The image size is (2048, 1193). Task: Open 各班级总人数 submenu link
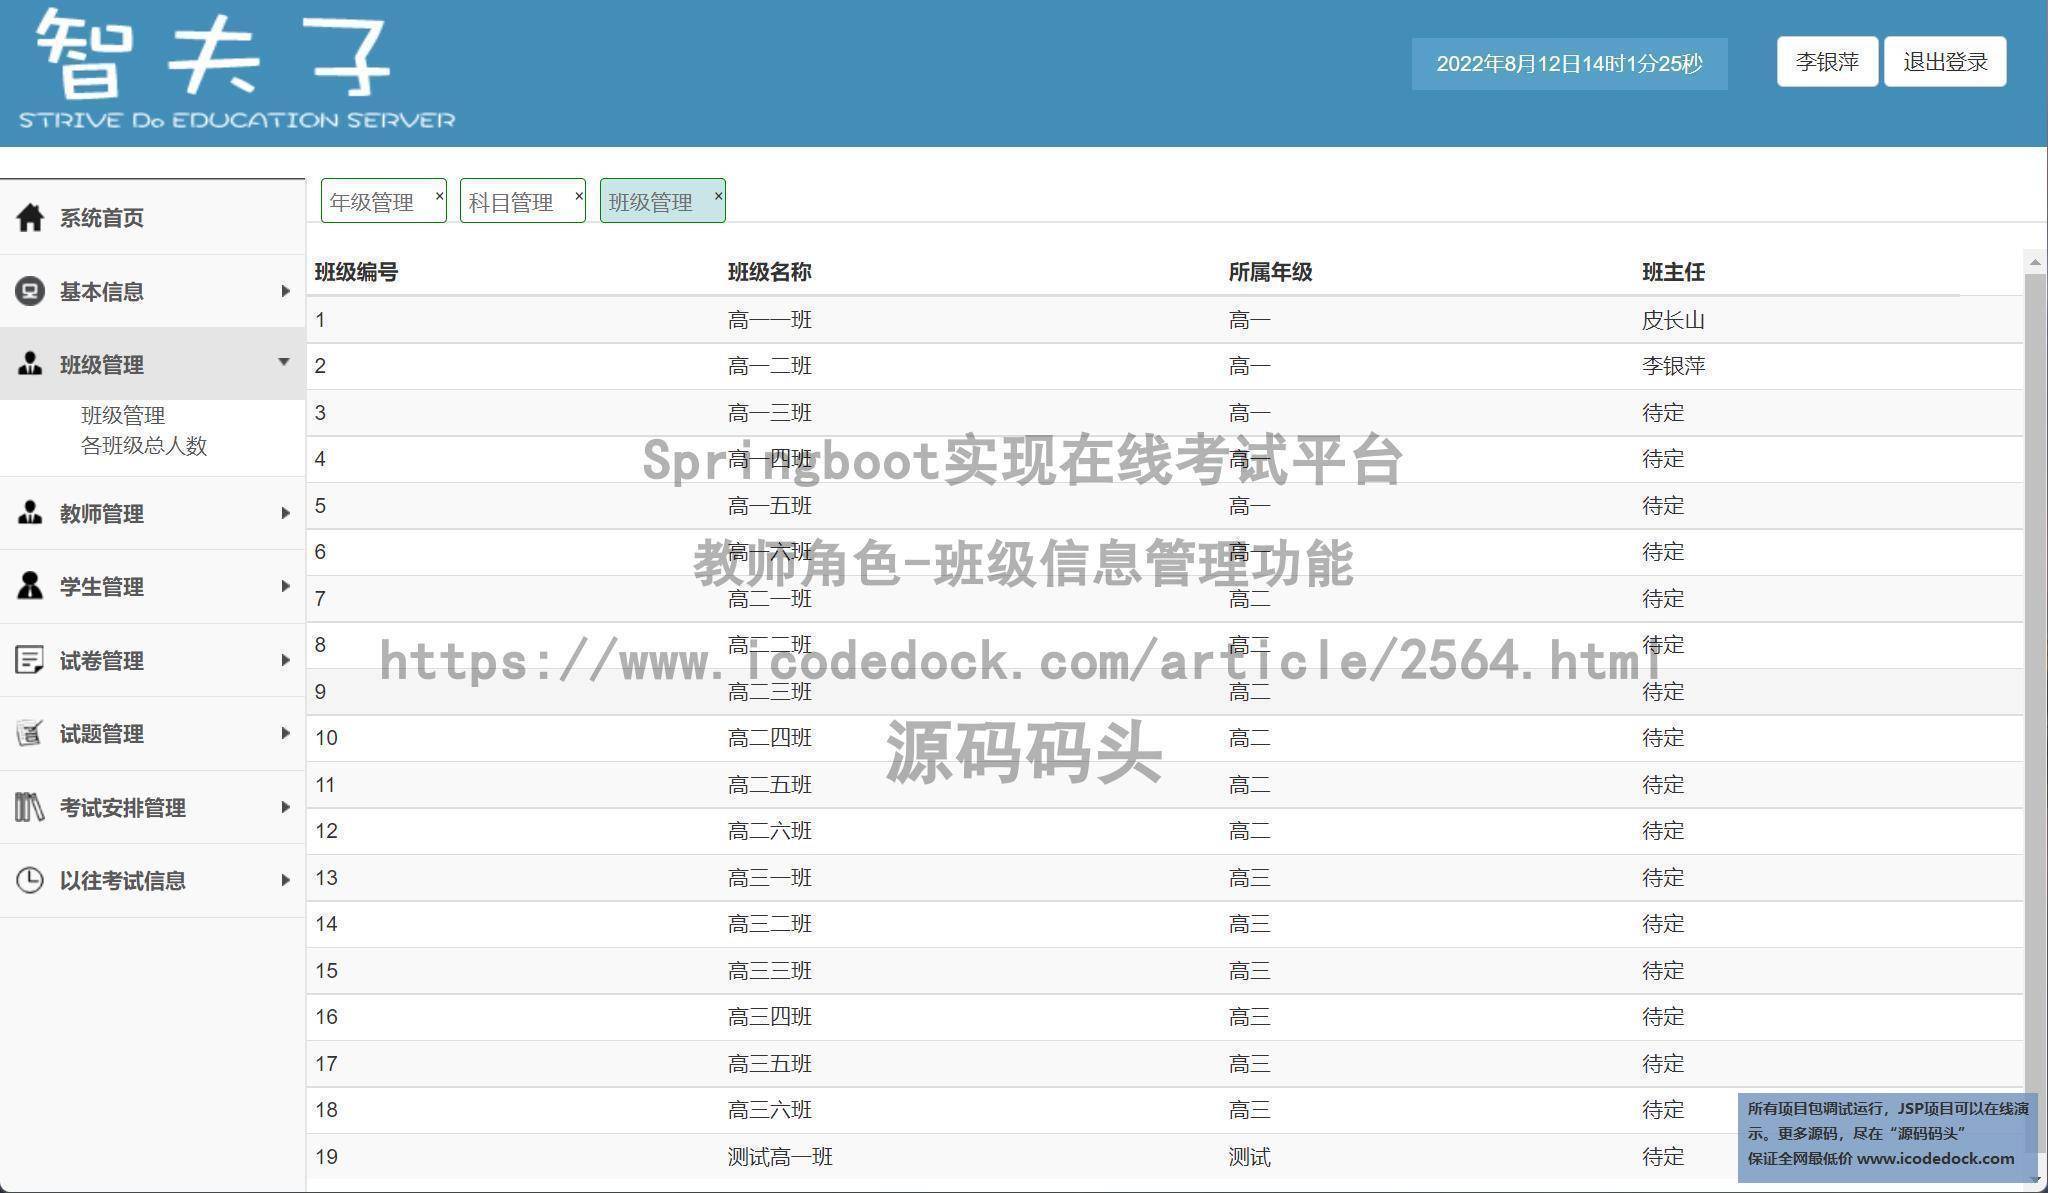point(143,446)
